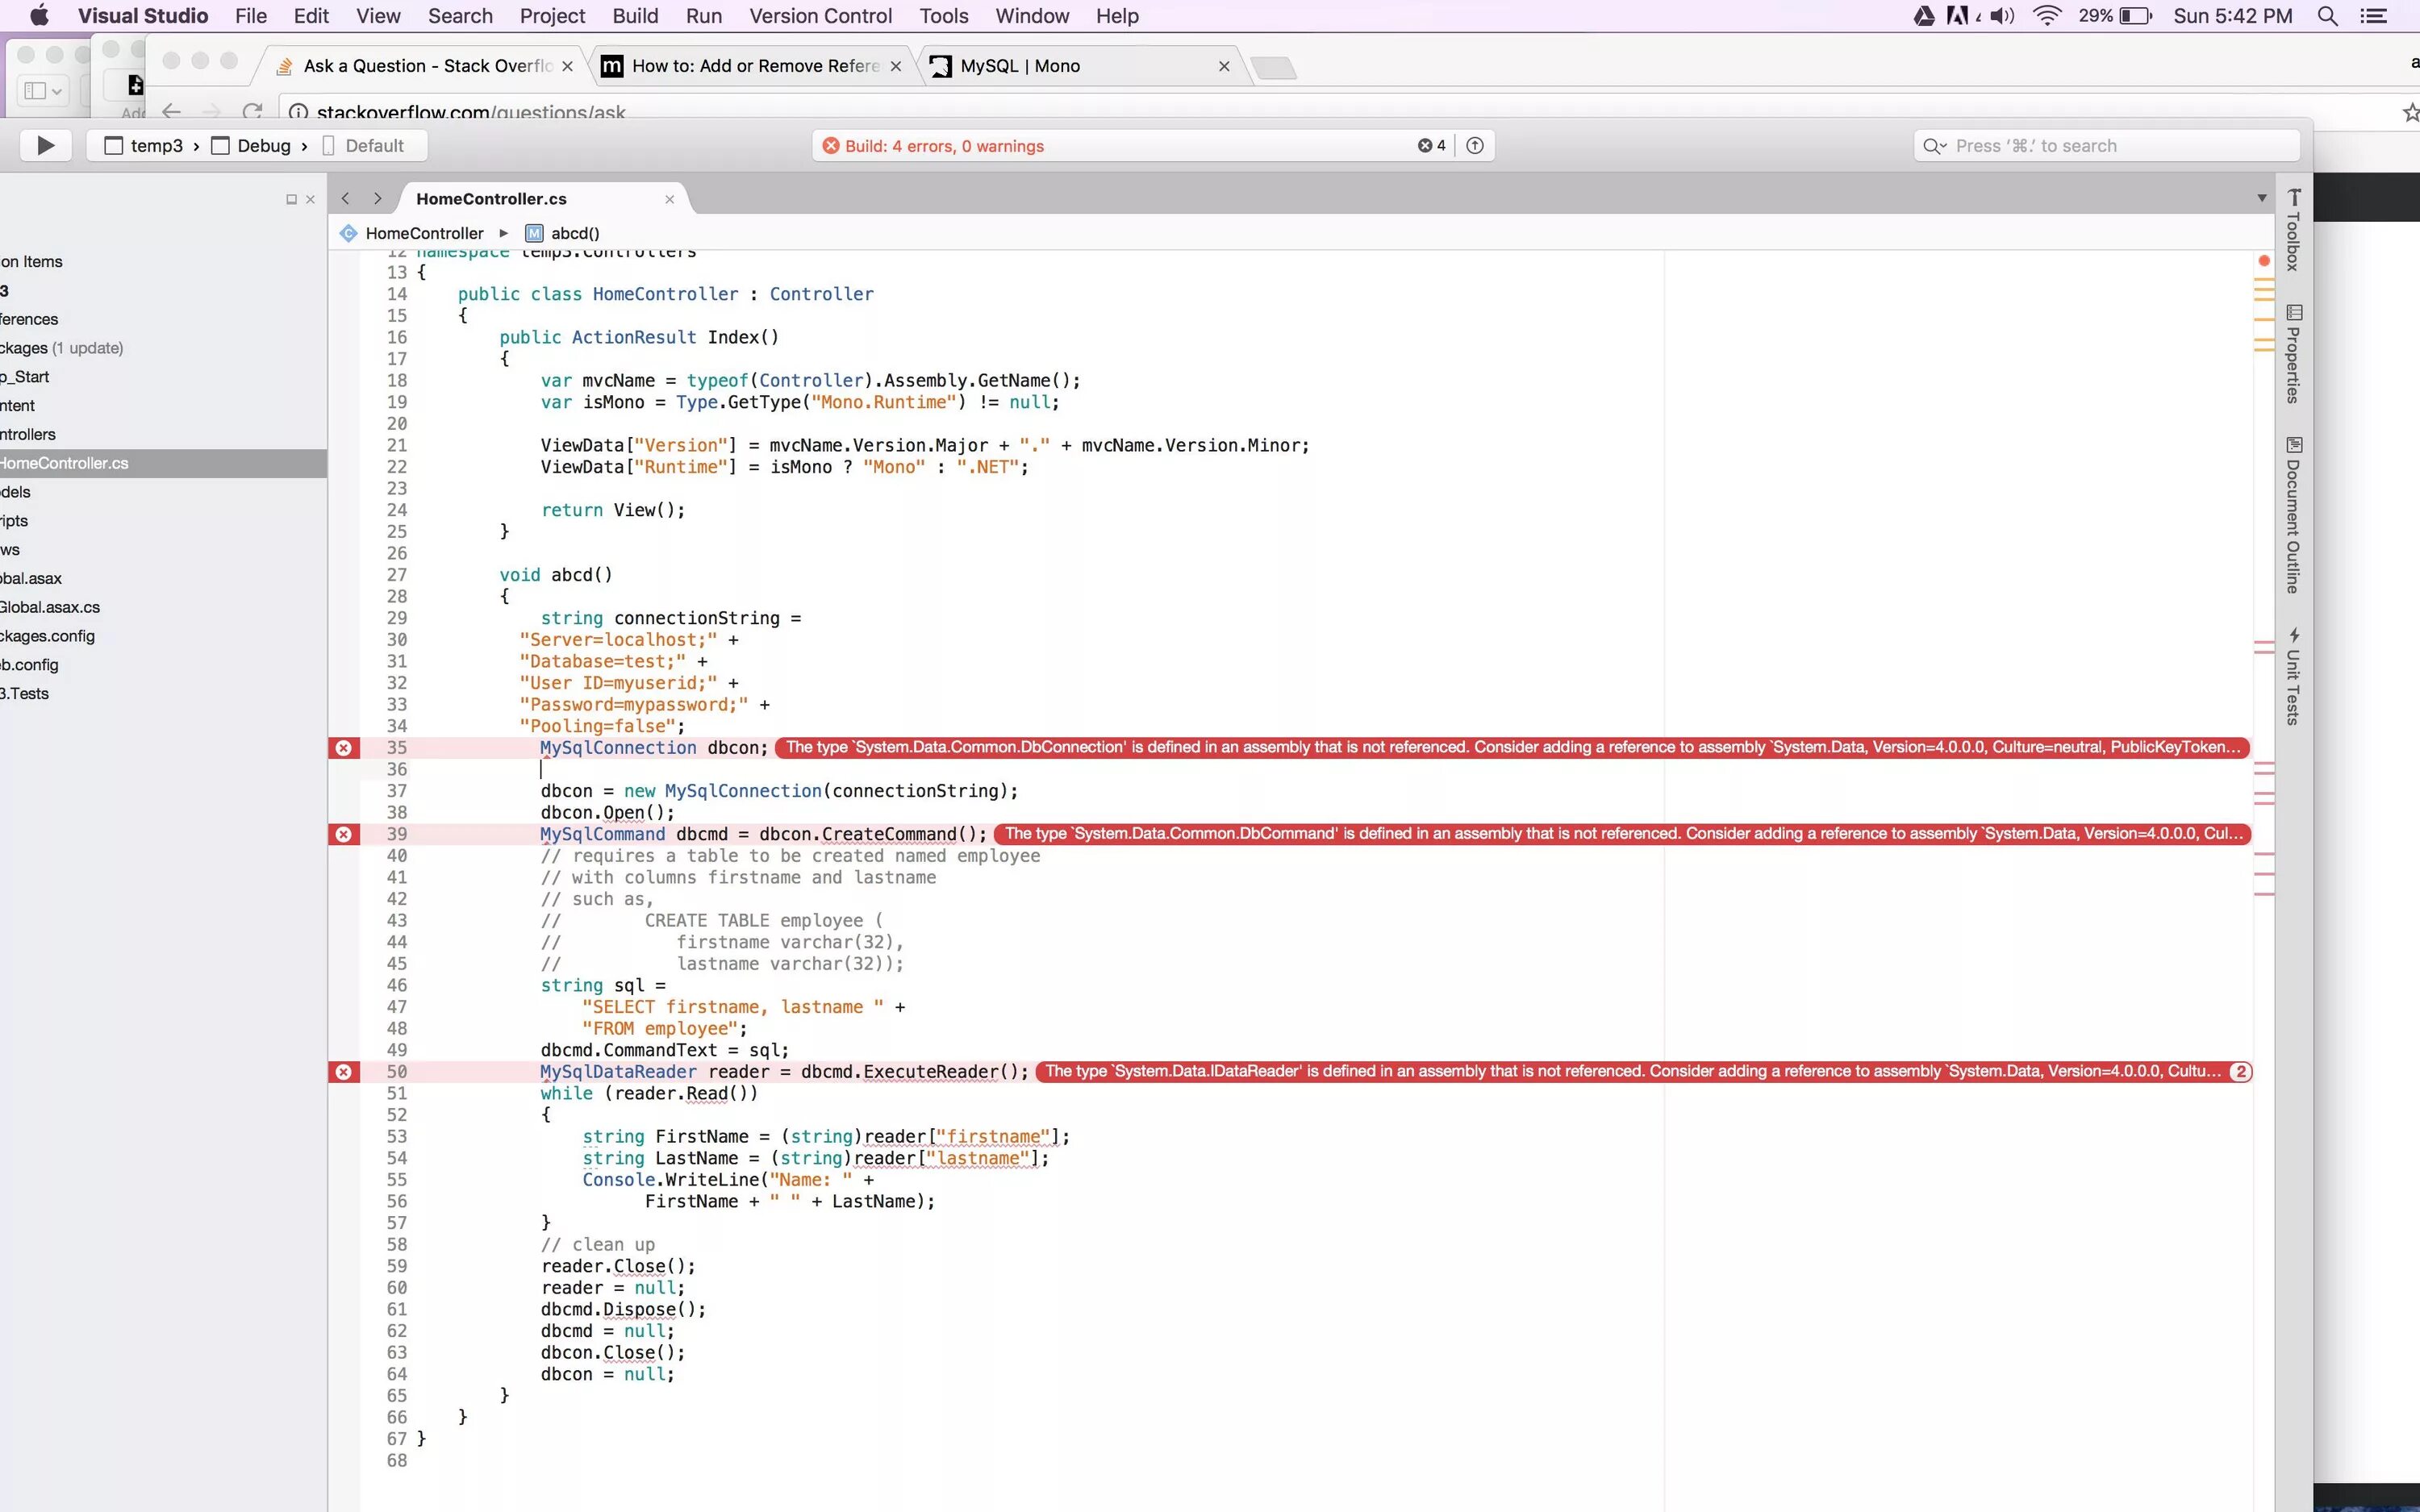The height and width of the screenshot is (1512, 2420).
Task: Open the Version Control menu
Action: pos(820,15)
